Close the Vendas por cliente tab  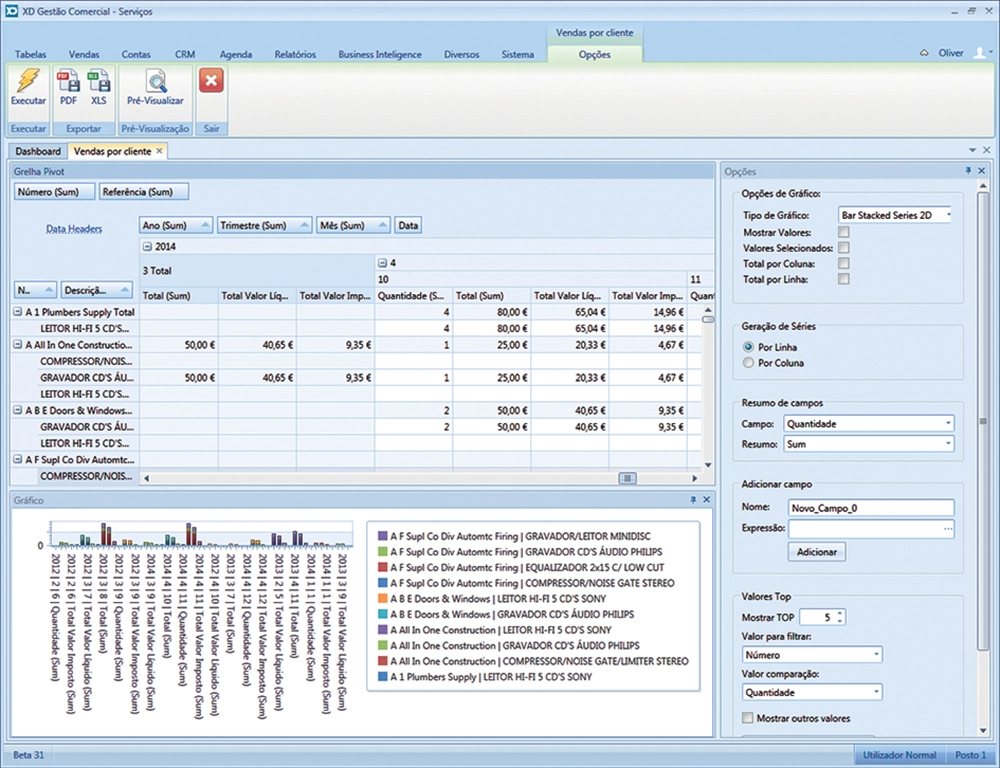[158, 151]
